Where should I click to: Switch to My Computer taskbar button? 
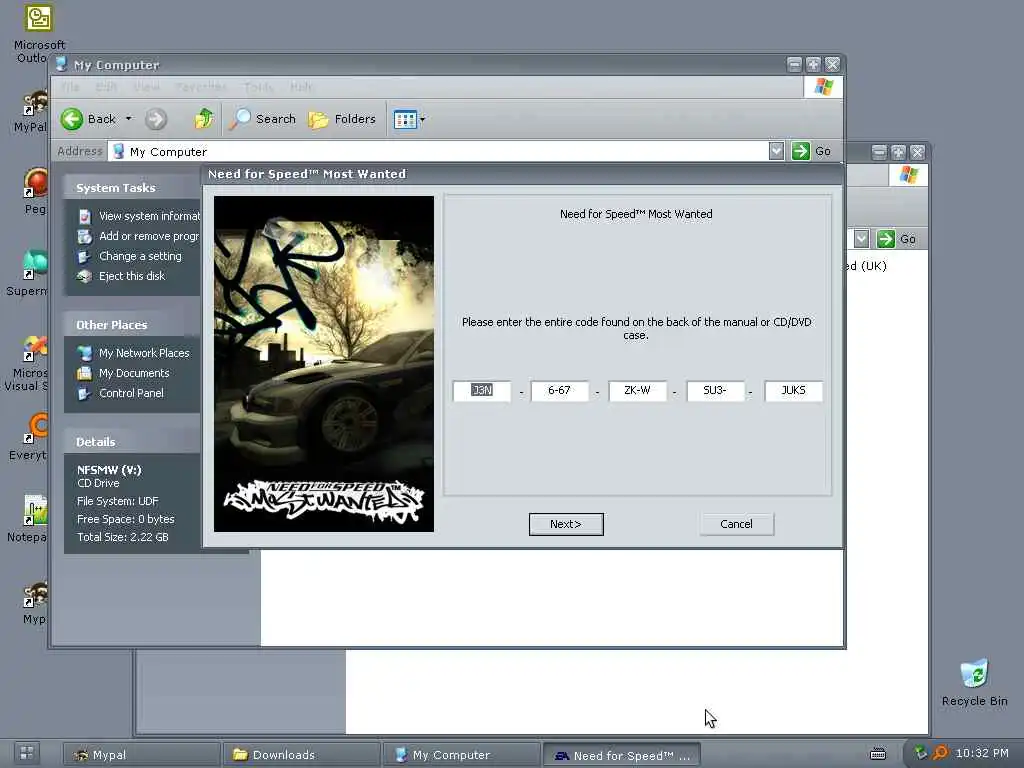pos(461,754)
